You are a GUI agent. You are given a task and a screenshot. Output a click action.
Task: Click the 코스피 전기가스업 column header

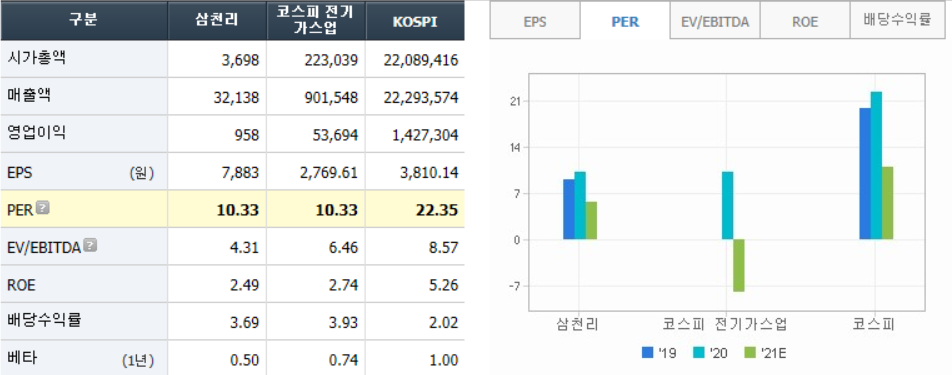pos(316,21)
